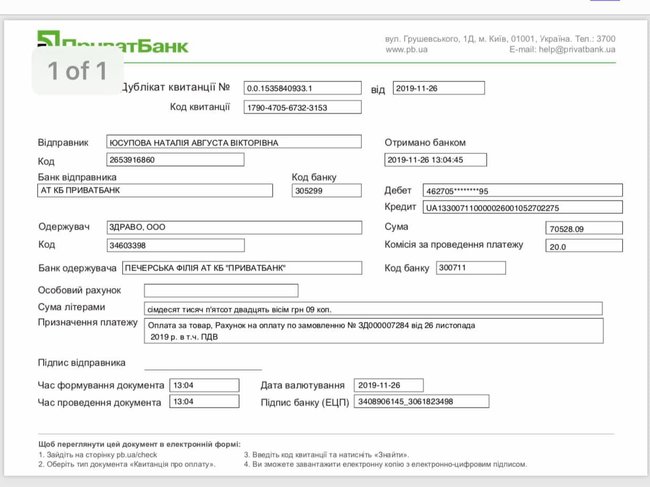Image resolution: width=650 pixels, height=487 pixels.
Task: Click bank signature field 3408906145_3061823498
Action: (x=422, y=401)
